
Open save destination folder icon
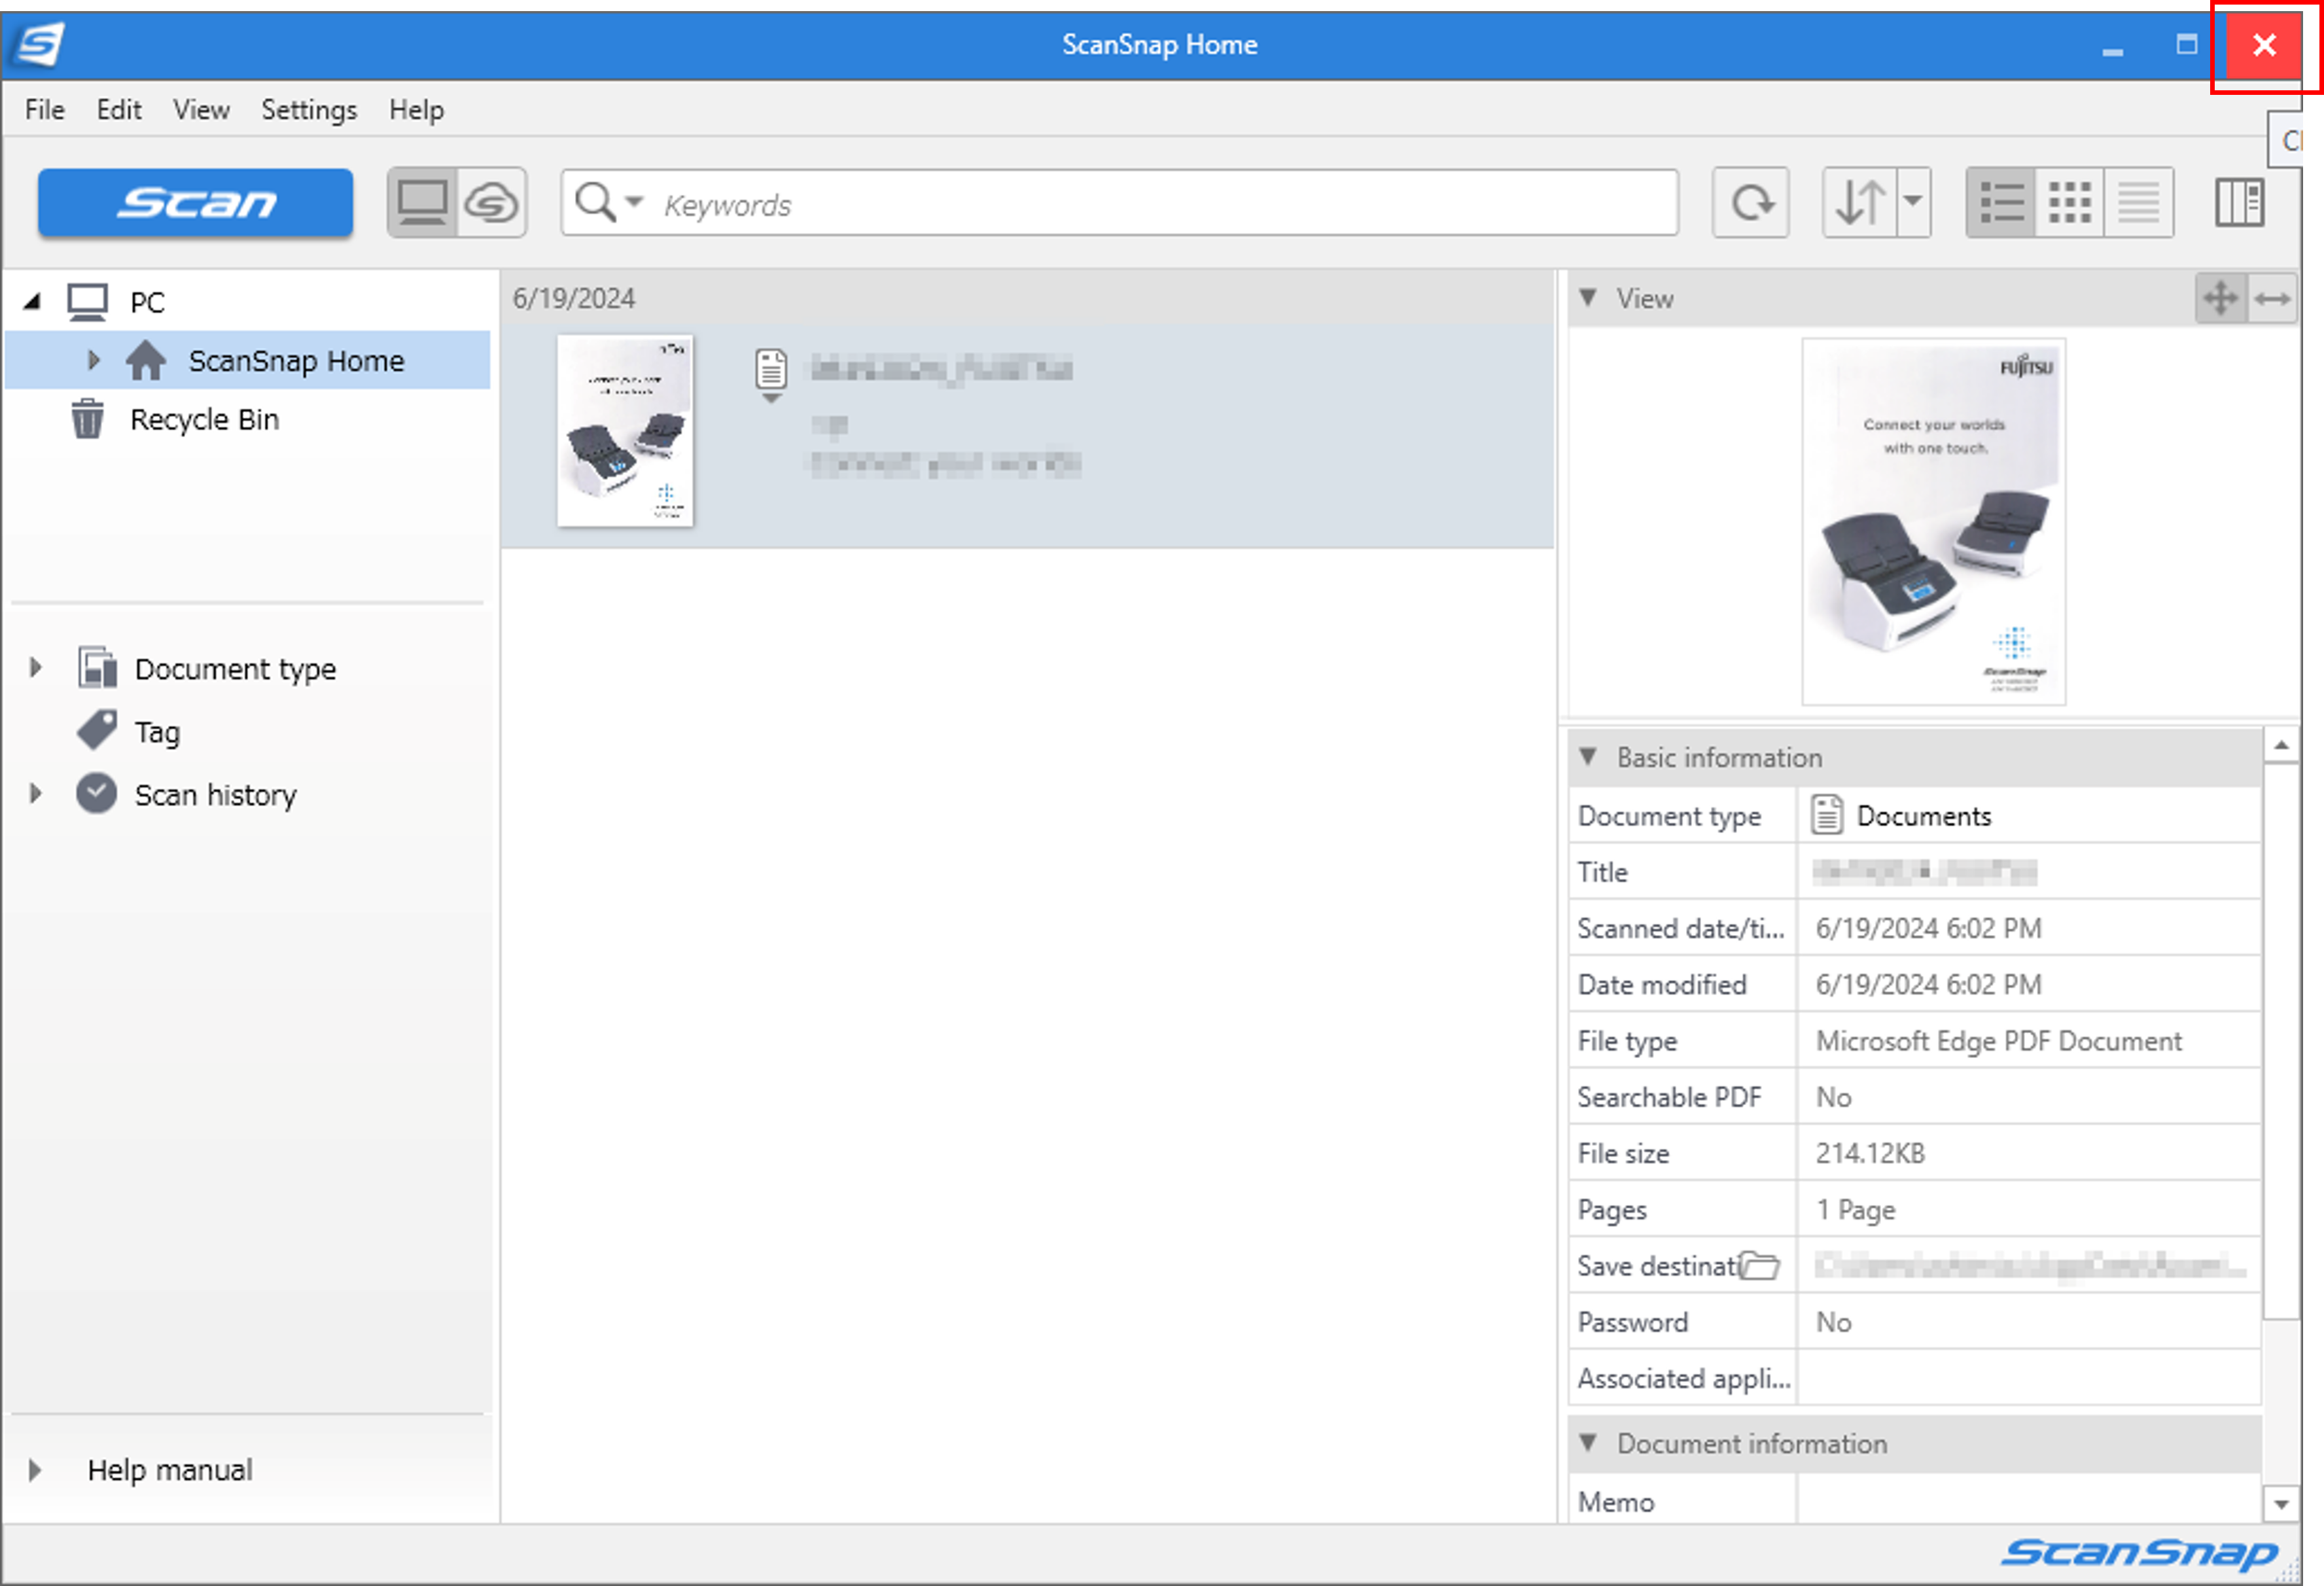pos(1760,1266)
